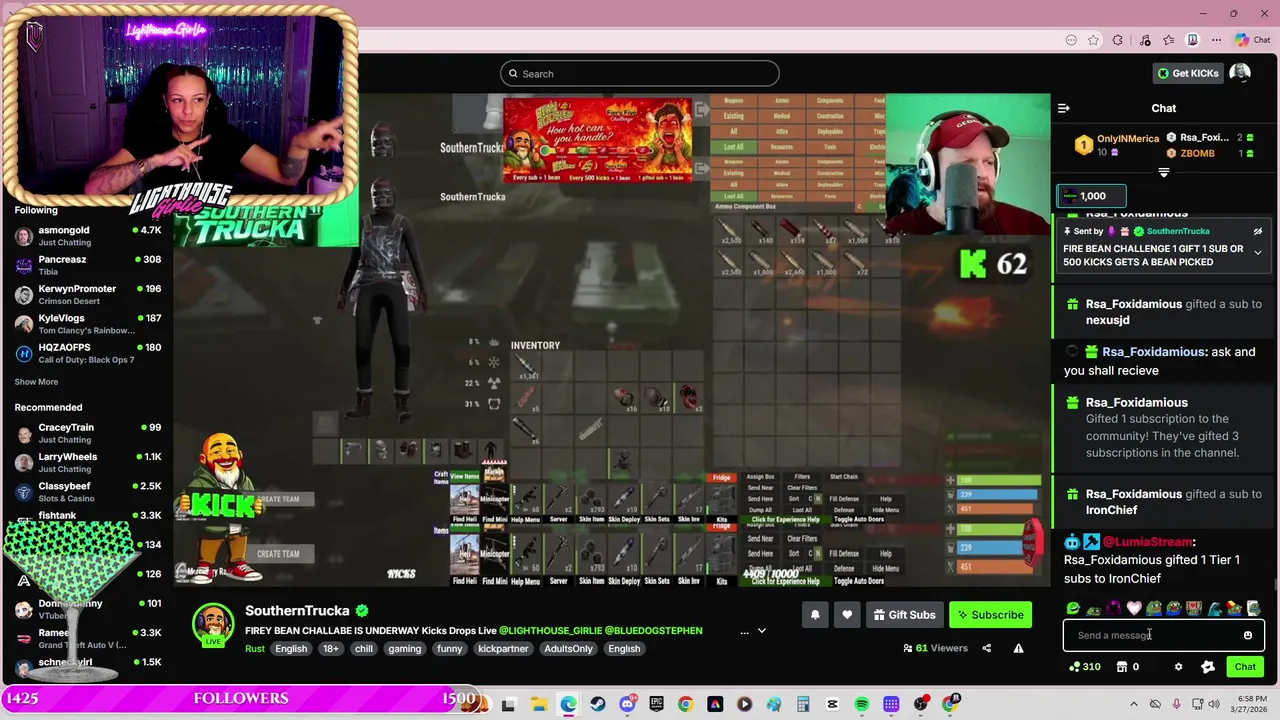This screenshot has width=1280, height=720.
Task: Click the Gift Subs button
Action: click(x=904, y=615)
